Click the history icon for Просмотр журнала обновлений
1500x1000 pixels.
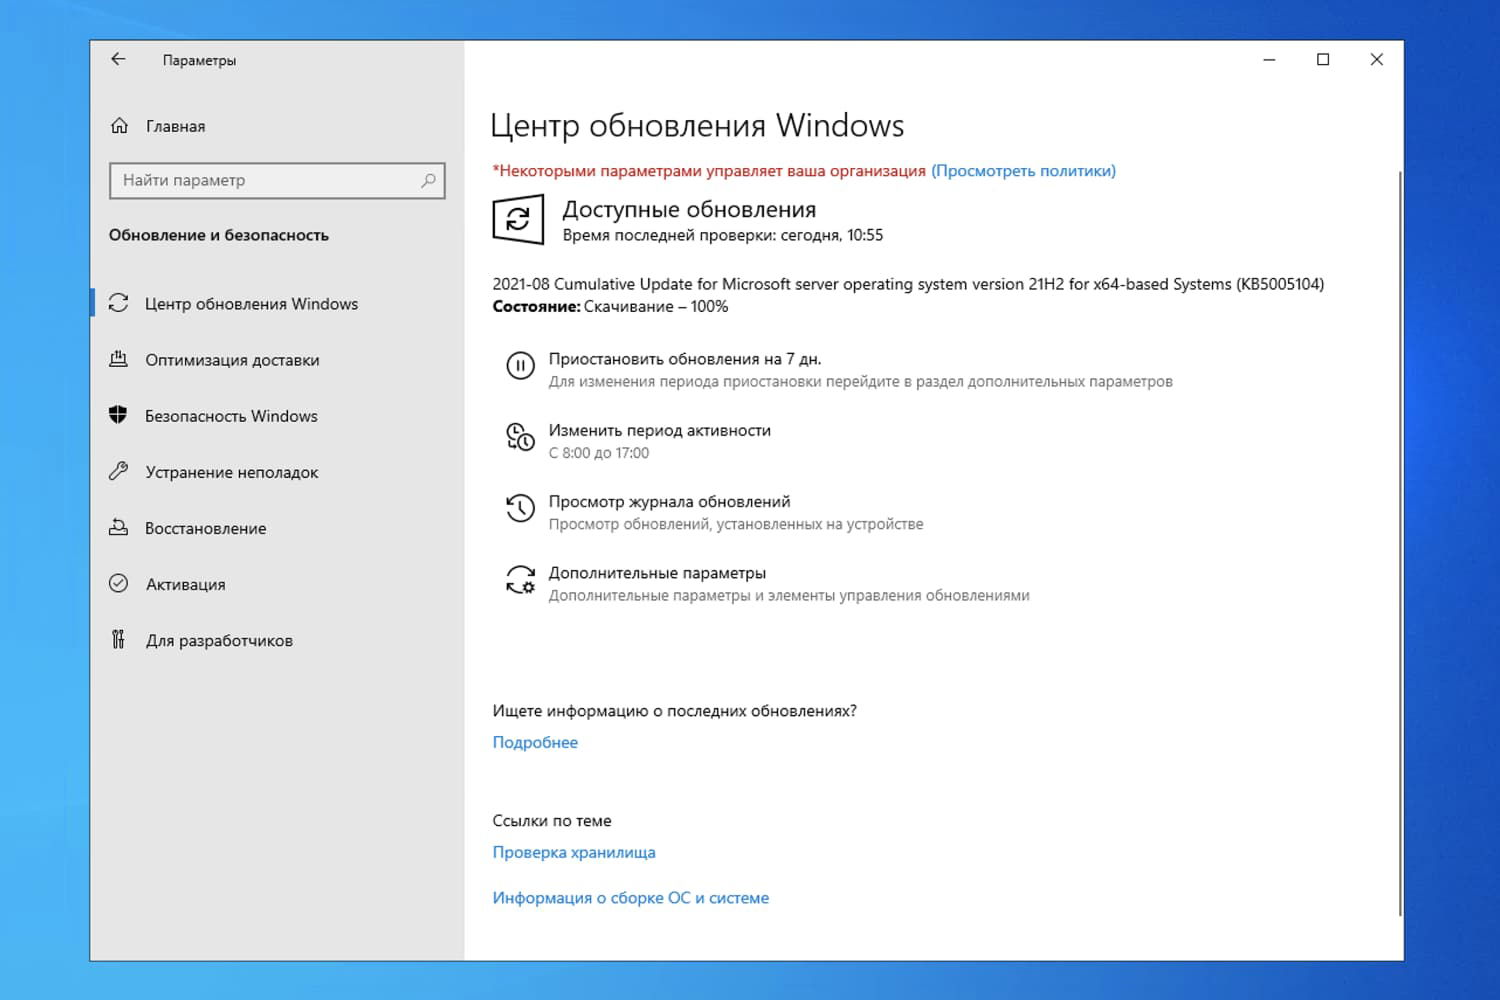[520, 508]
